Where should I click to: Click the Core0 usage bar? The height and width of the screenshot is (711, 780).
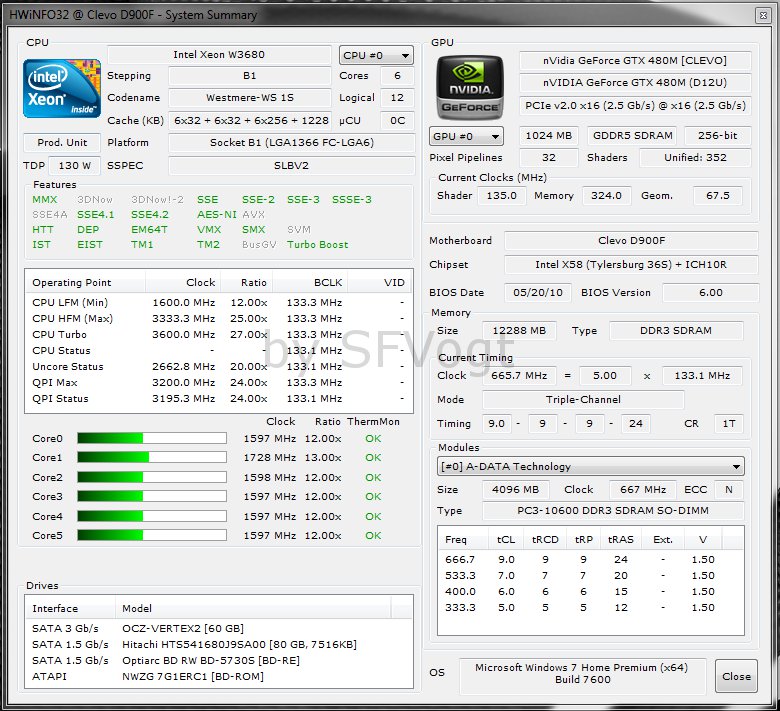152,438
